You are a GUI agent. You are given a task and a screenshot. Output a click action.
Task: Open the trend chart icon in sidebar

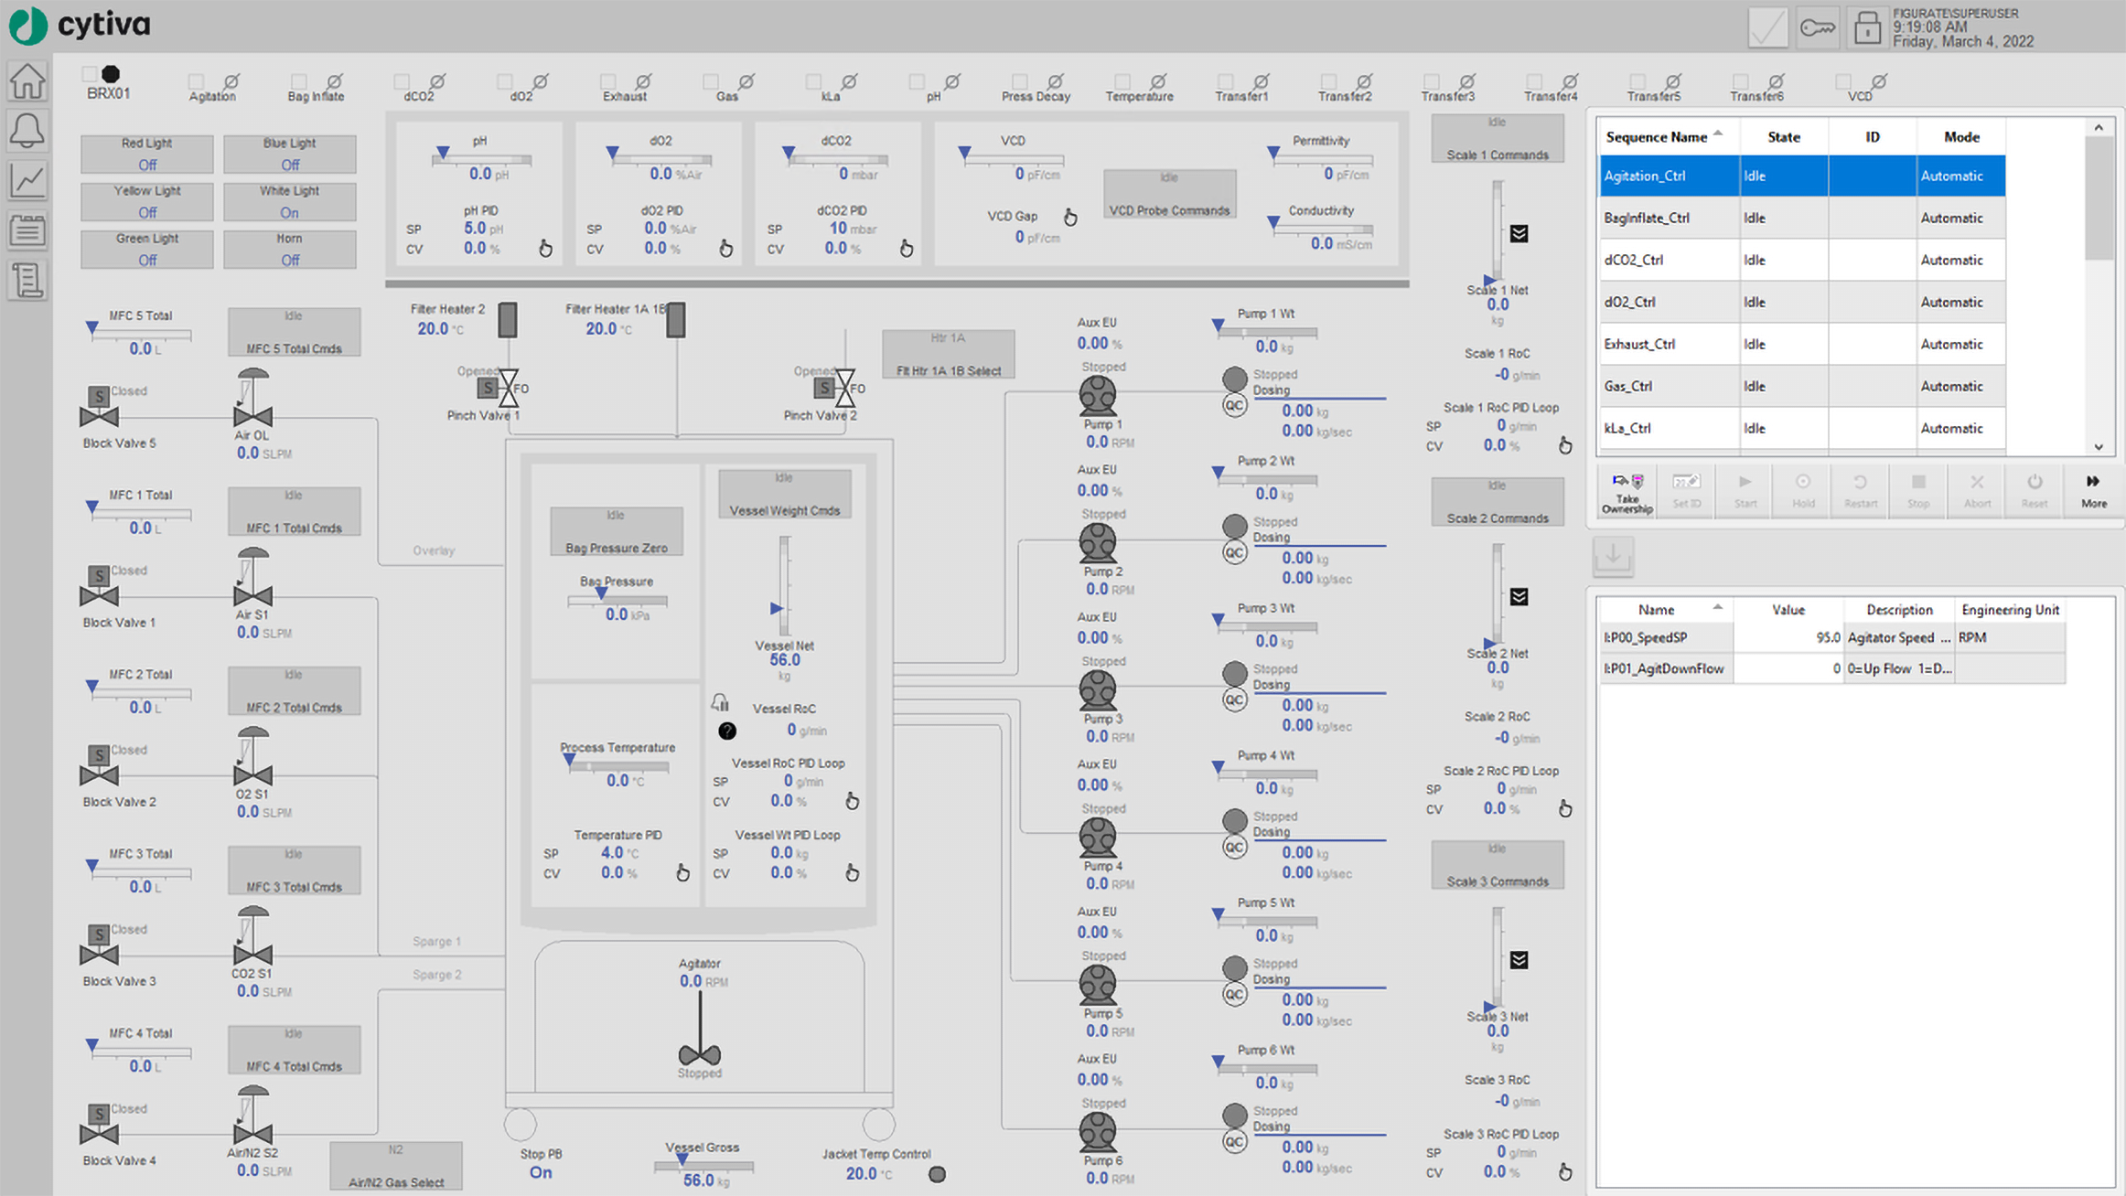click(x=27, y=181)
